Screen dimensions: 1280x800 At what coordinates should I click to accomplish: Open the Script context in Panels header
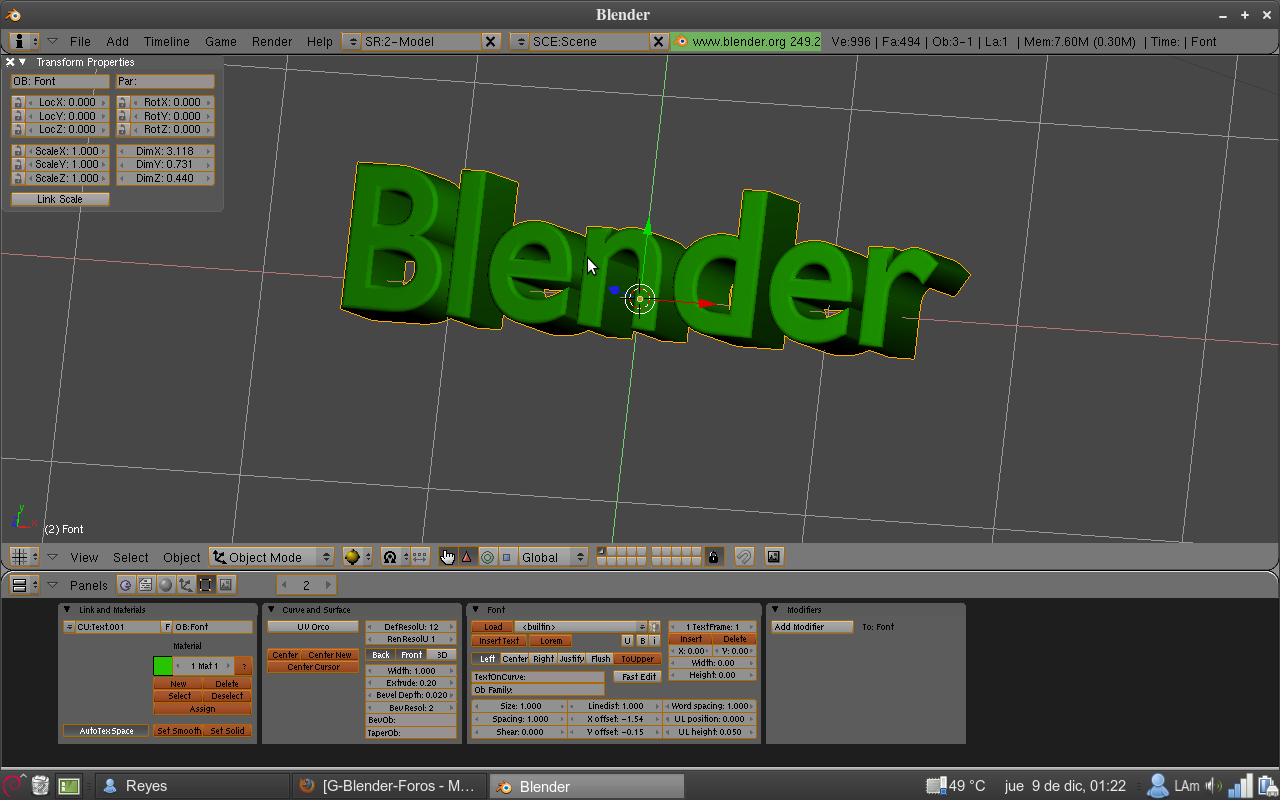[x=146, y=585]
